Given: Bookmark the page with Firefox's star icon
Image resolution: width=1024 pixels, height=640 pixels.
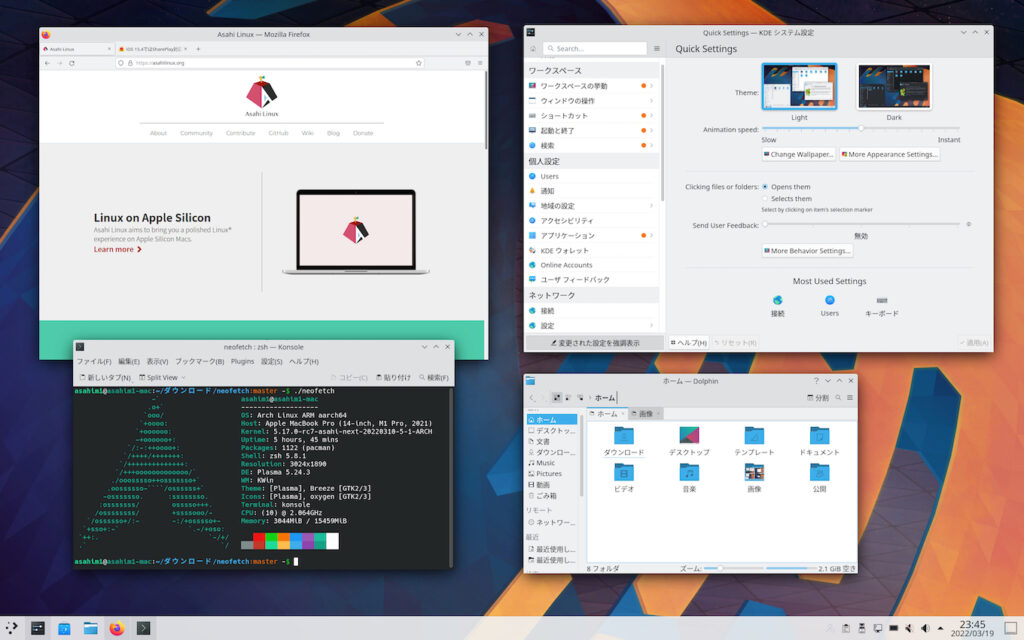Looking at the screenshot, I should 419,61.
